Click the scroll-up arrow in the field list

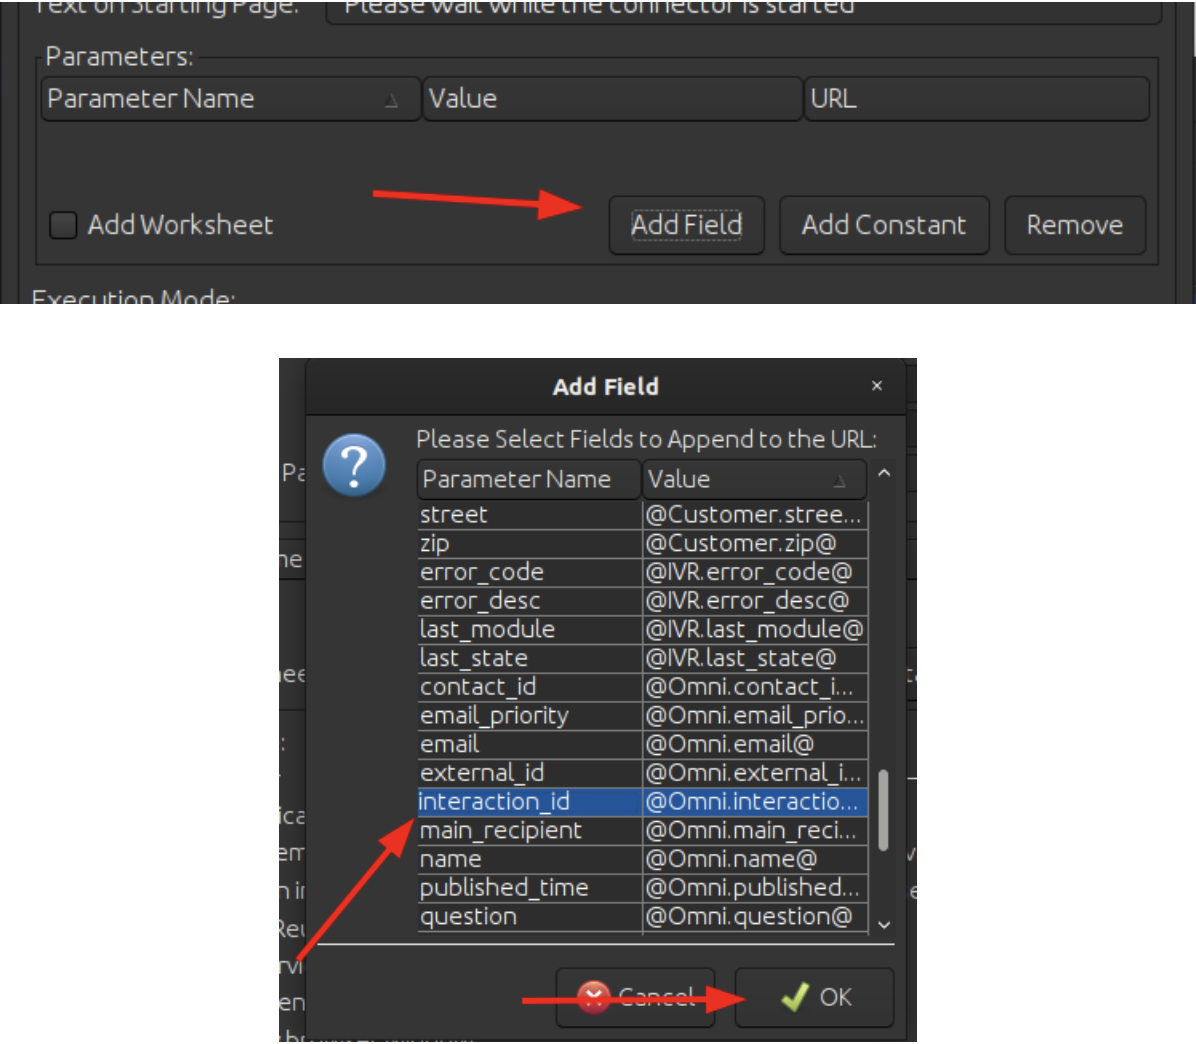coord(884,474)
